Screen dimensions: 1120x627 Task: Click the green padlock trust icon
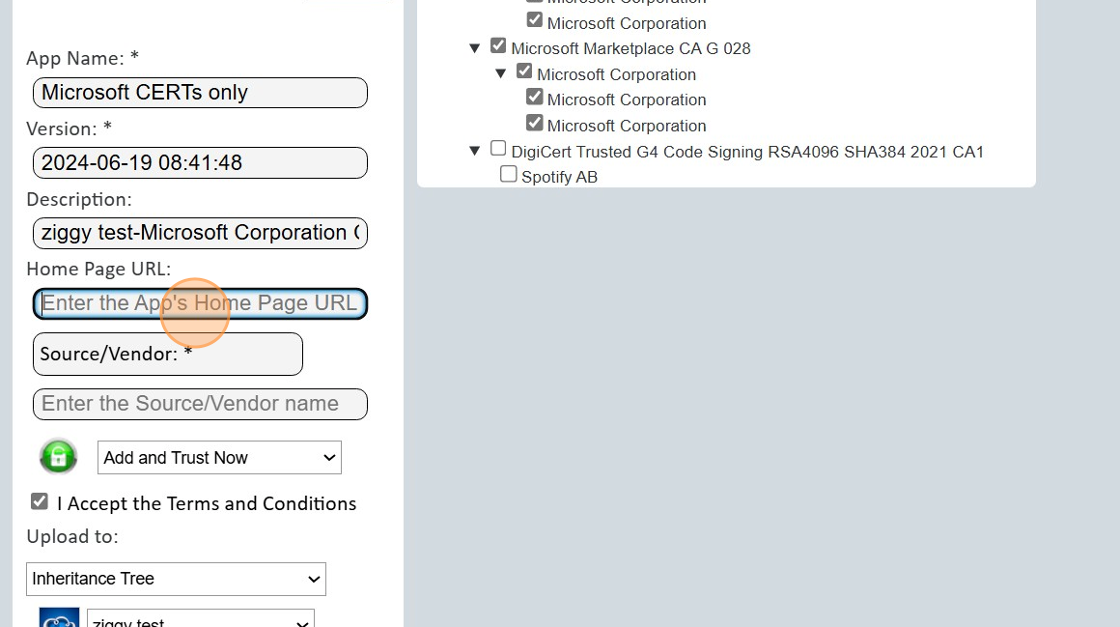pyautogui.click(x=58, y=457)
